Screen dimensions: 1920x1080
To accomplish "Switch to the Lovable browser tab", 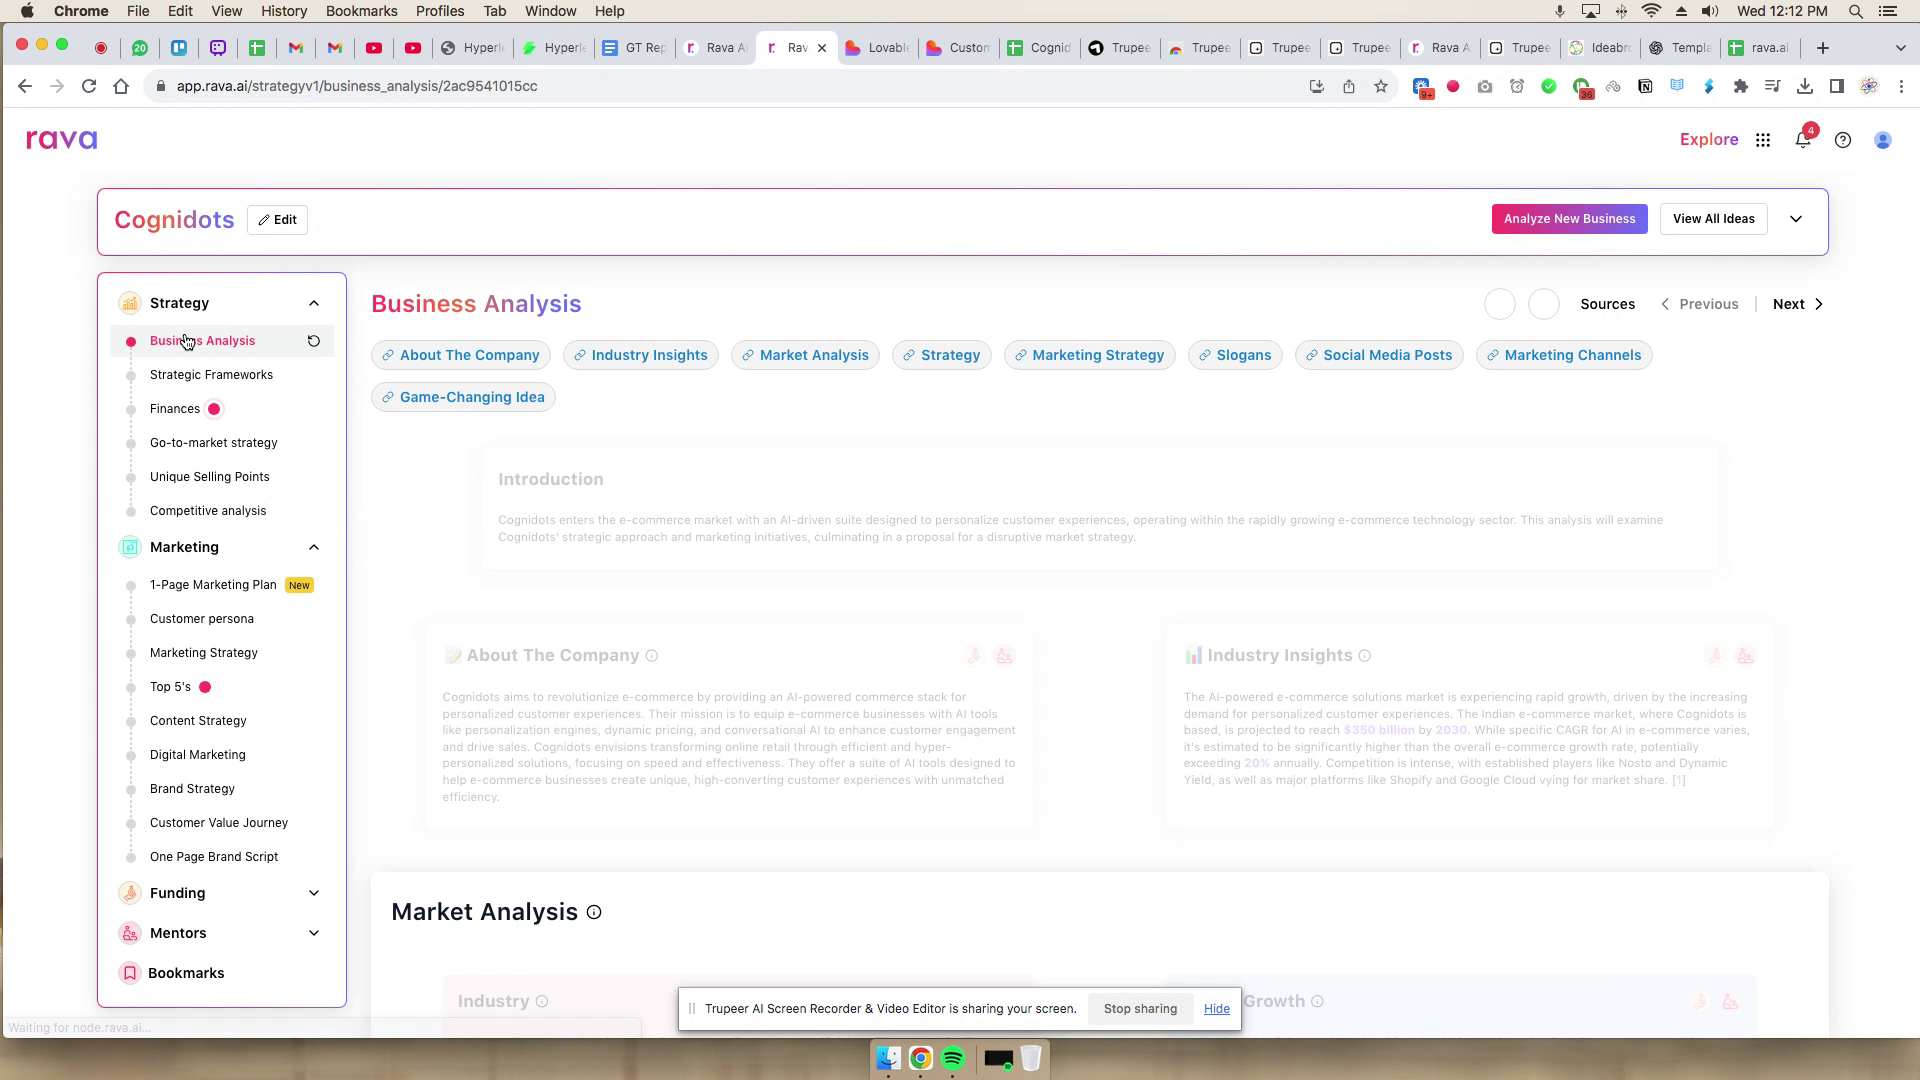I will click(877, 47).
